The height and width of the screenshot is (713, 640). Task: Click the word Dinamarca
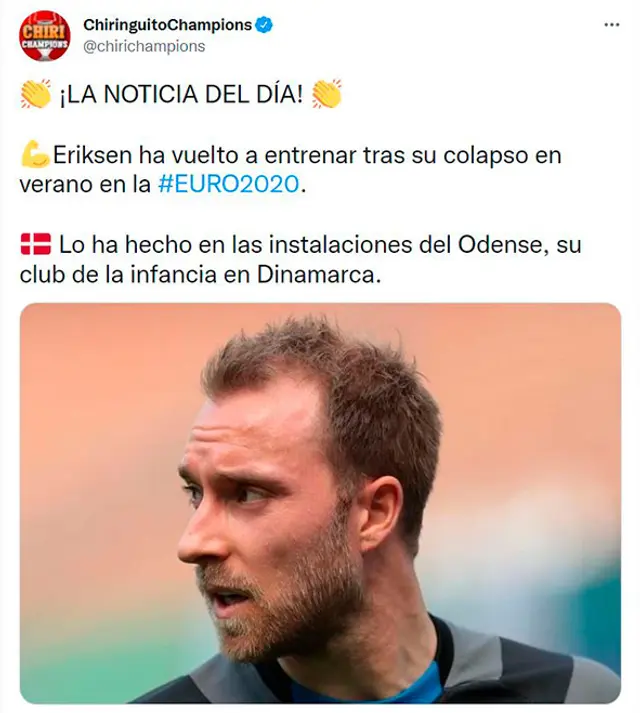pos(318,275)
